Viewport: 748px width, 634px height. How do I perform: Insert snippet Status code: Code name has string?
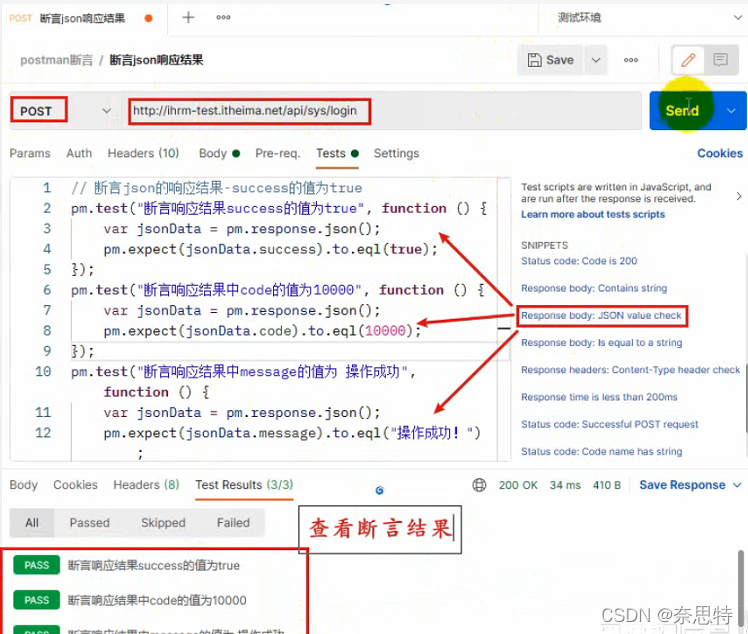point(602,451)
